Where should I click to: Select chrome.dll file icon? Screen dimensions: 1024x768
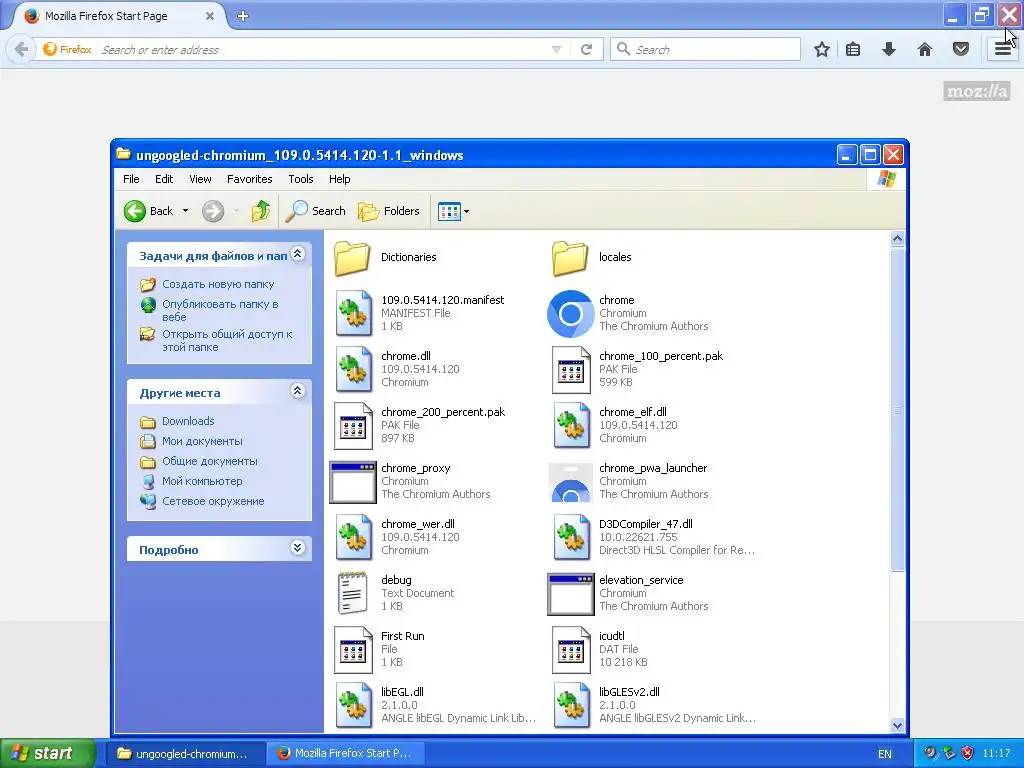(x=353, y=370)
